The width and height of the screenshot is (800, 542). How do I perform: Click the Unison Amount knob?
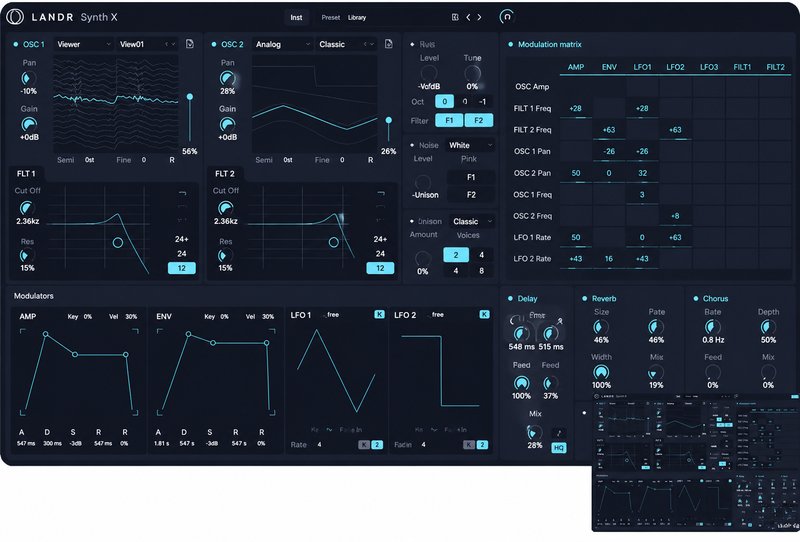[423, 258]
